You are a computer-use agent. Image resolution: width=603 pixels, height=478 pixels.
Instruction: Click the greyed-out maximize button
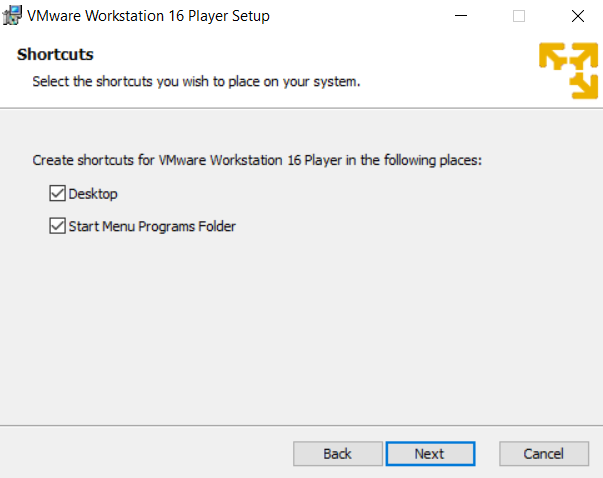click(519, 16)
